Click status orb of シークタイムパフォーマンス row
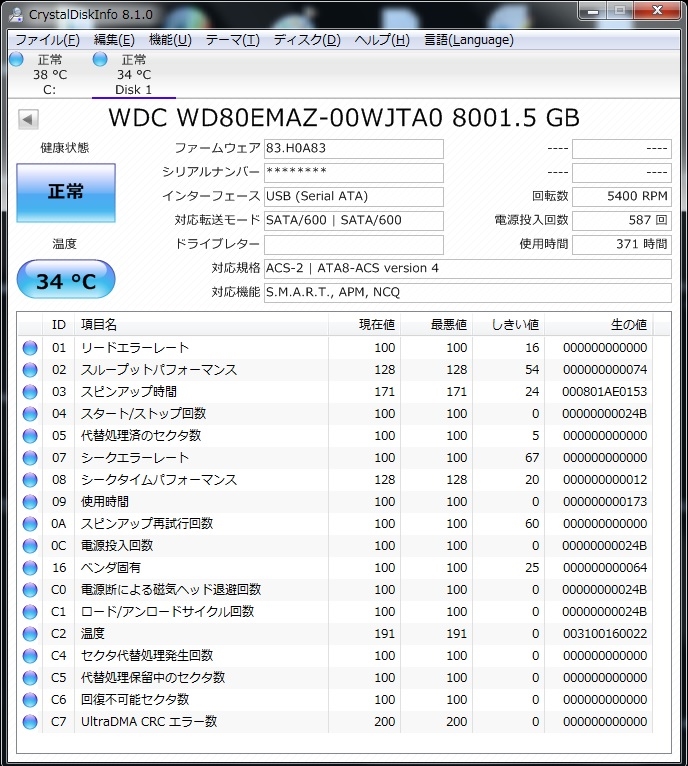 (x=30, y=480)
